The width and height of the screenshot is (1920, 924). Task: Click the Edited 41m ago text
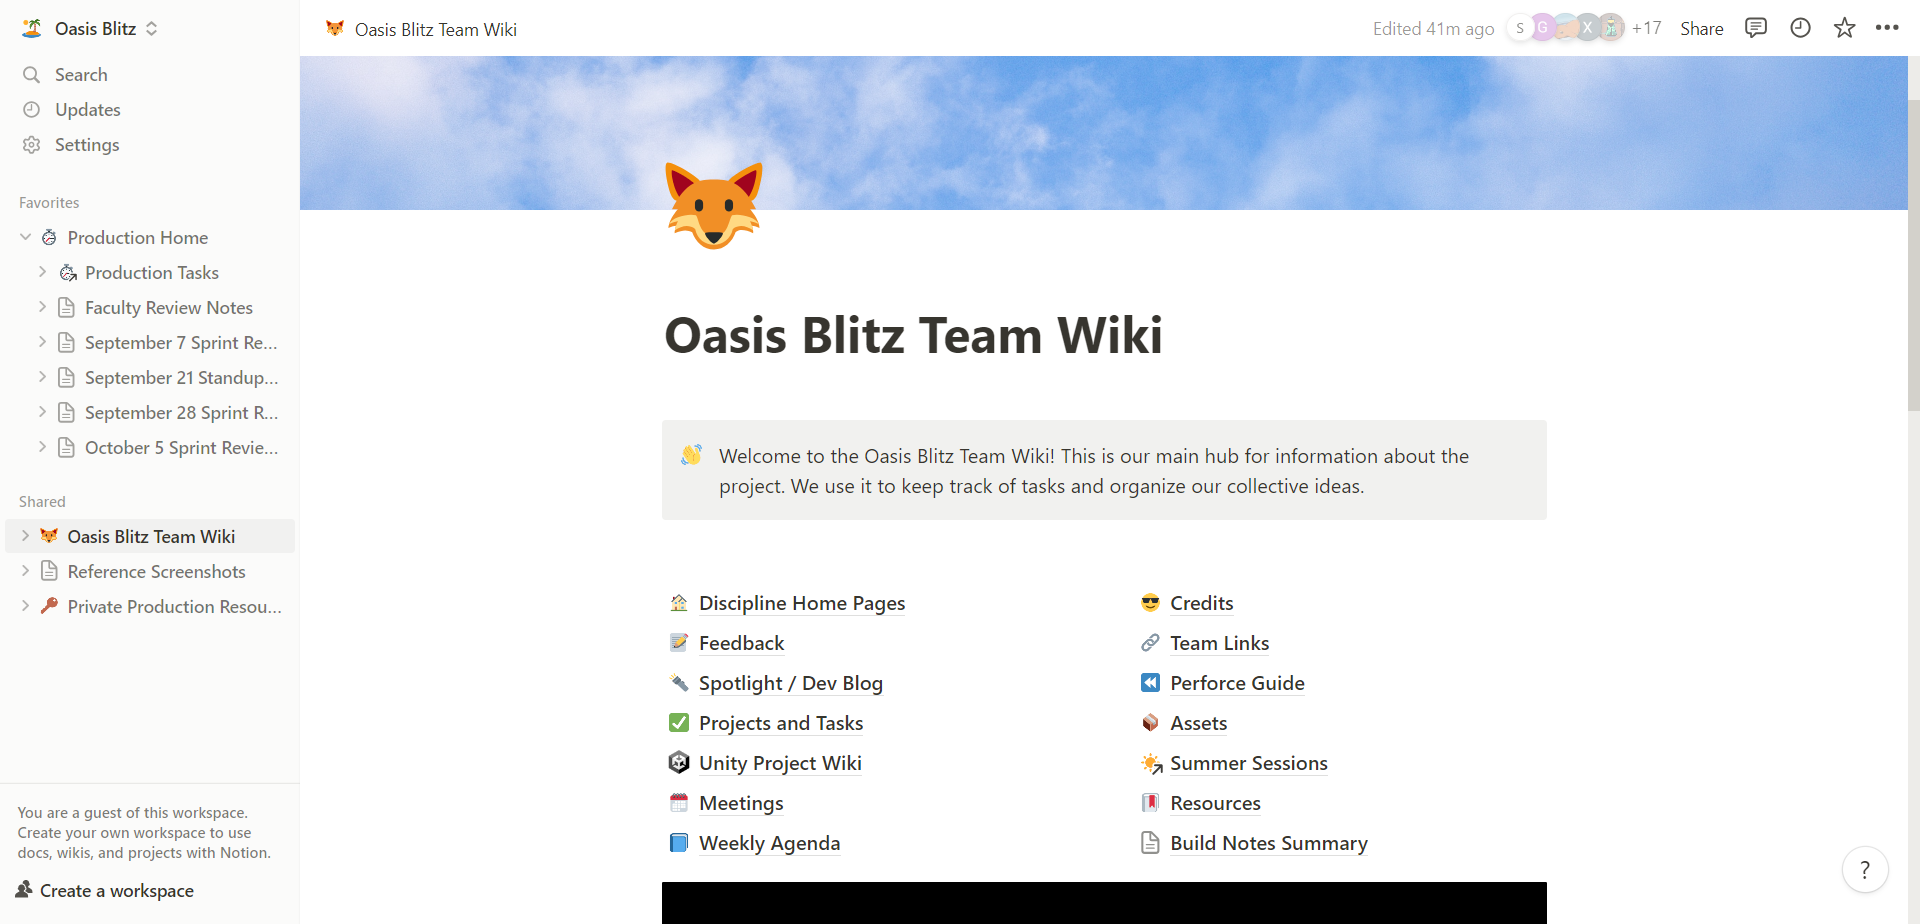point(1433,29)
